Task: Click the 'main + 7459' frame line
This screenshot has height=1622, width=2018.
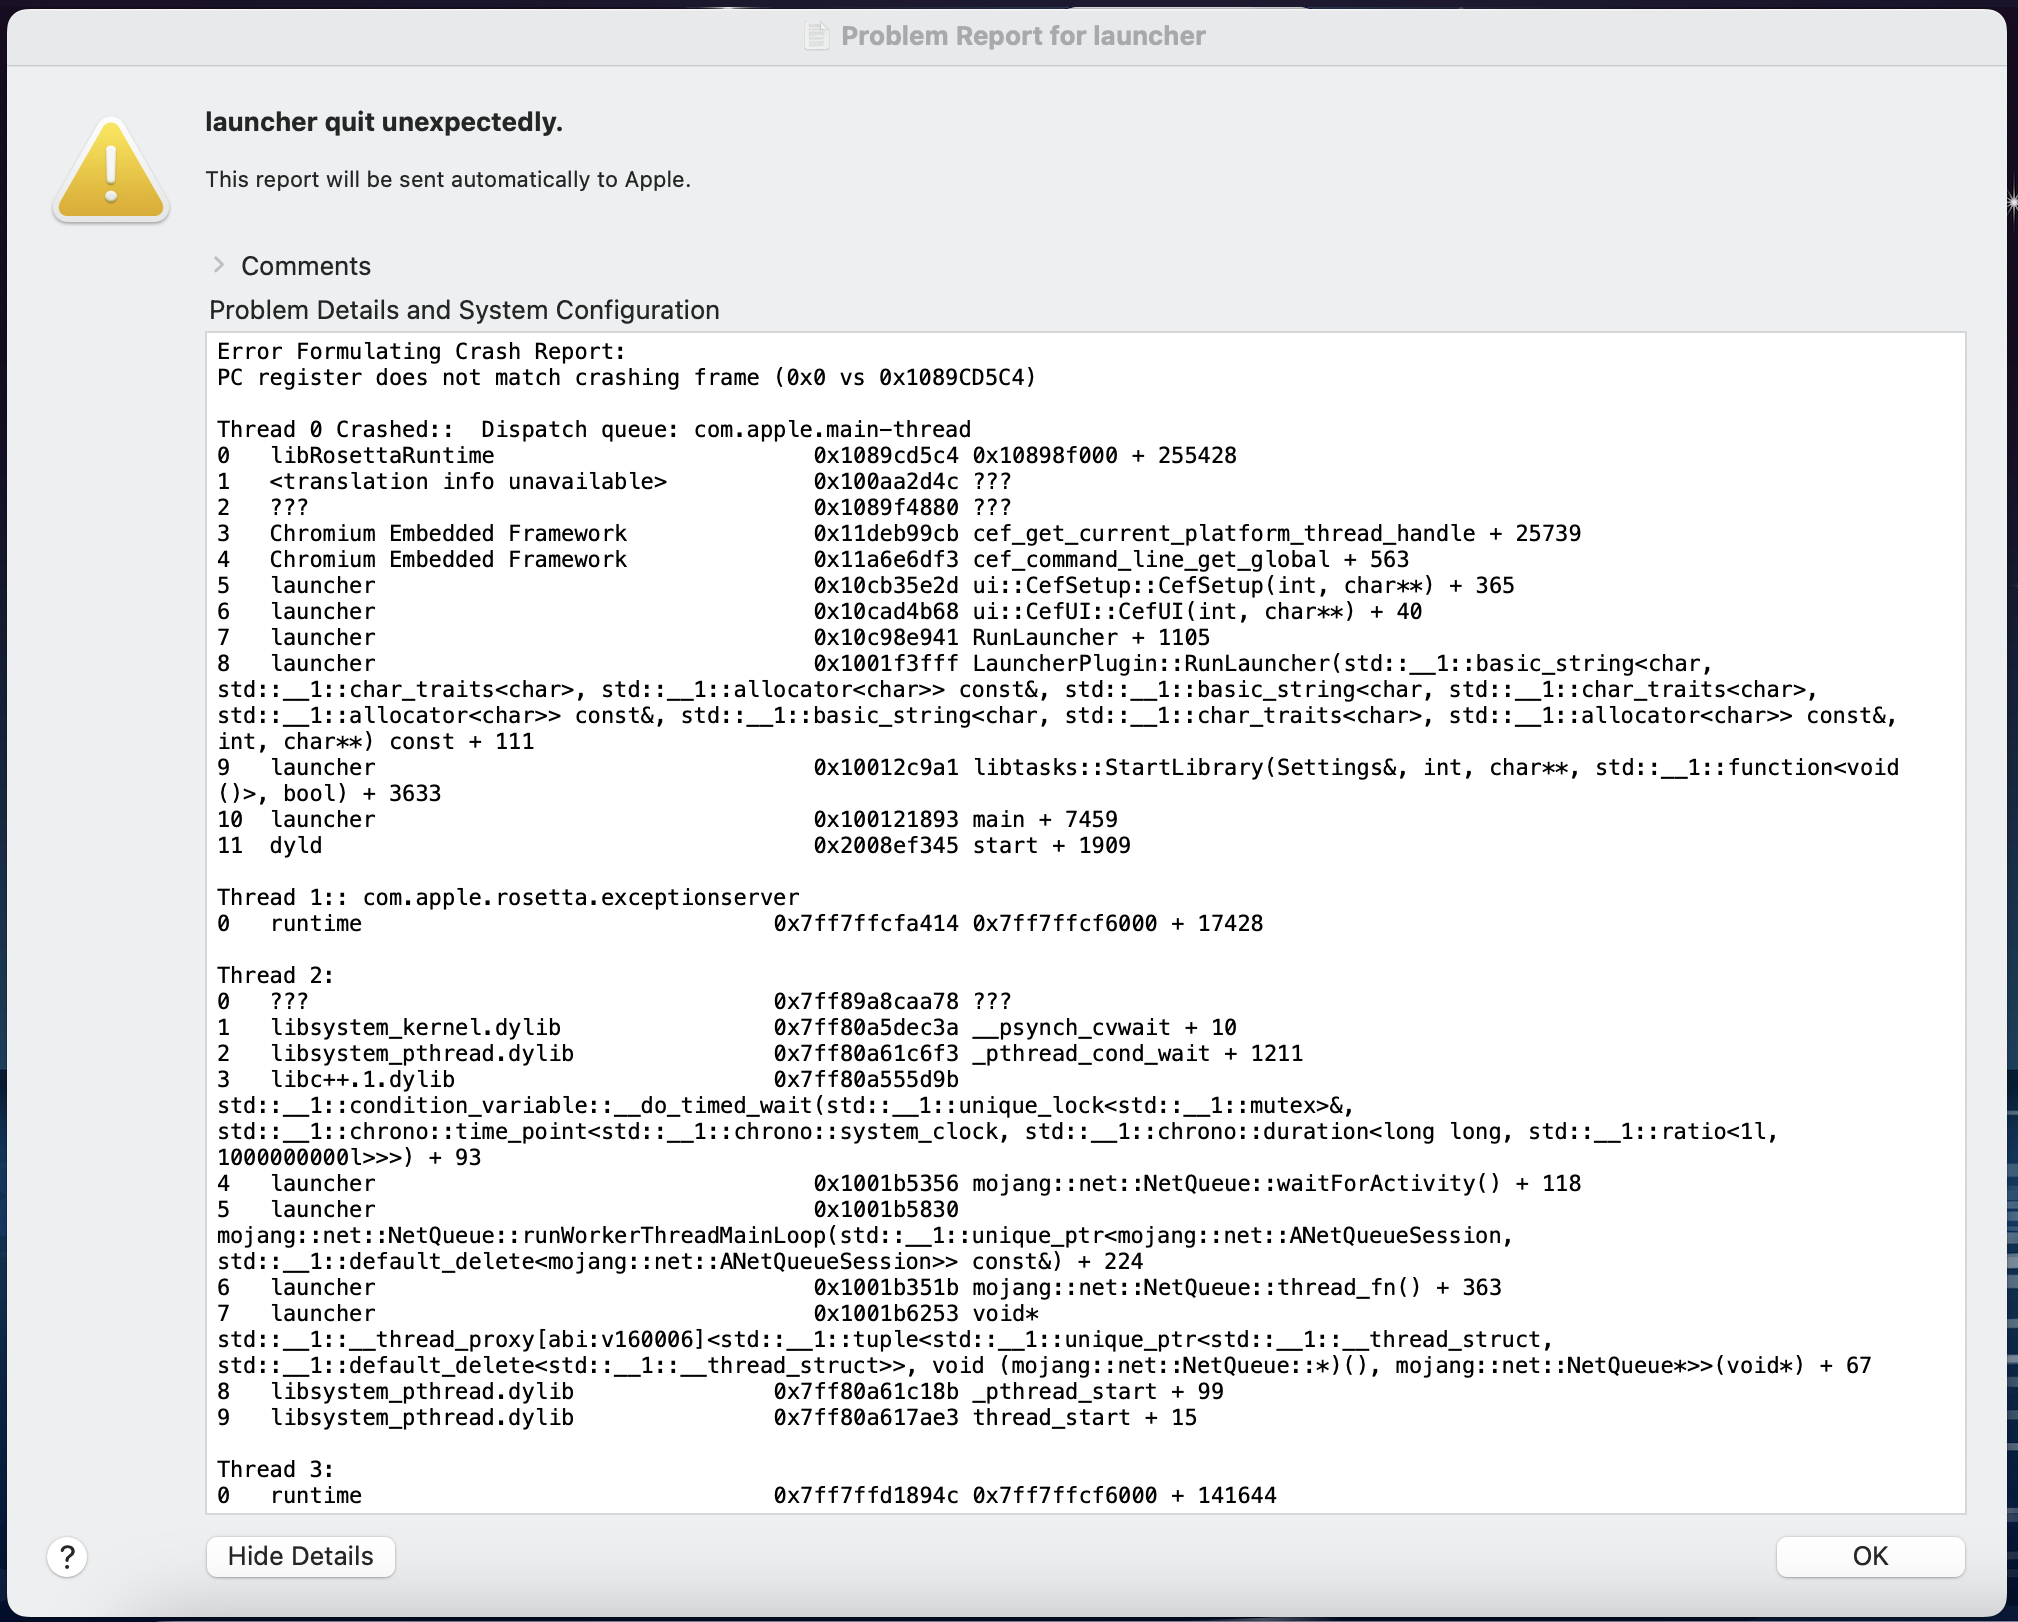Action: tap(1044, 819)
